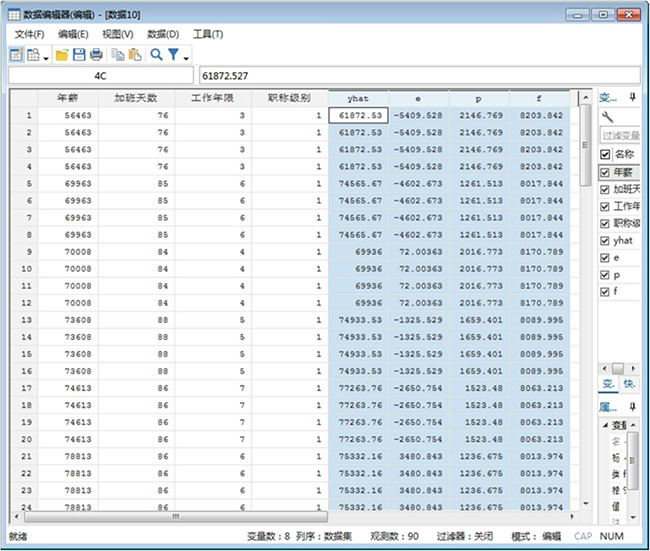650x551 pixels.
Task: Collapse the 变量 tree in properties panel
Action: click(x=604, y=424)
